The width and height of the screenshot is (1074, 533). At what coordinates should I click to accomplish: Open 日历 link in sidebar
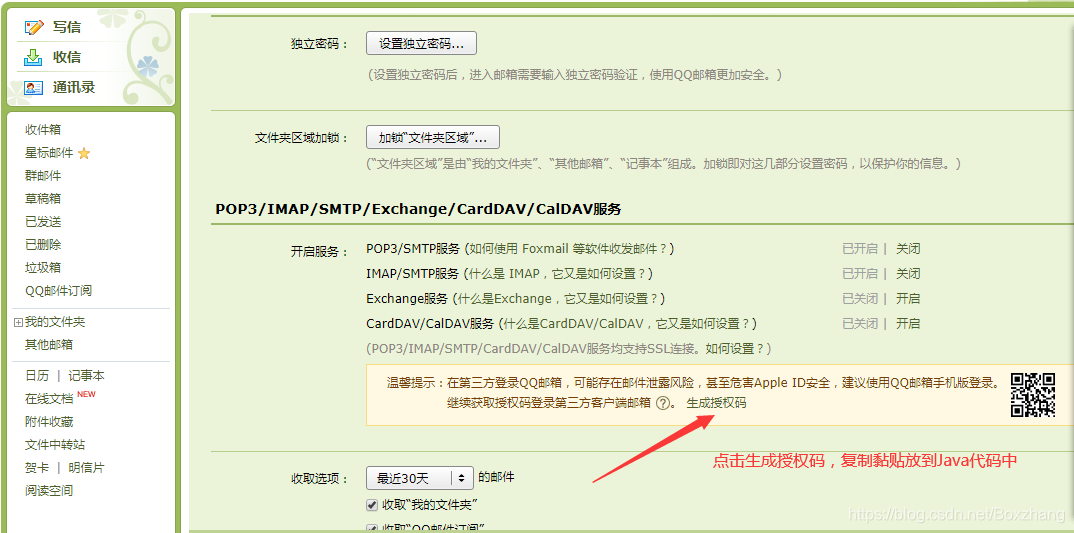pyautogui.click(x=37, y=375)
